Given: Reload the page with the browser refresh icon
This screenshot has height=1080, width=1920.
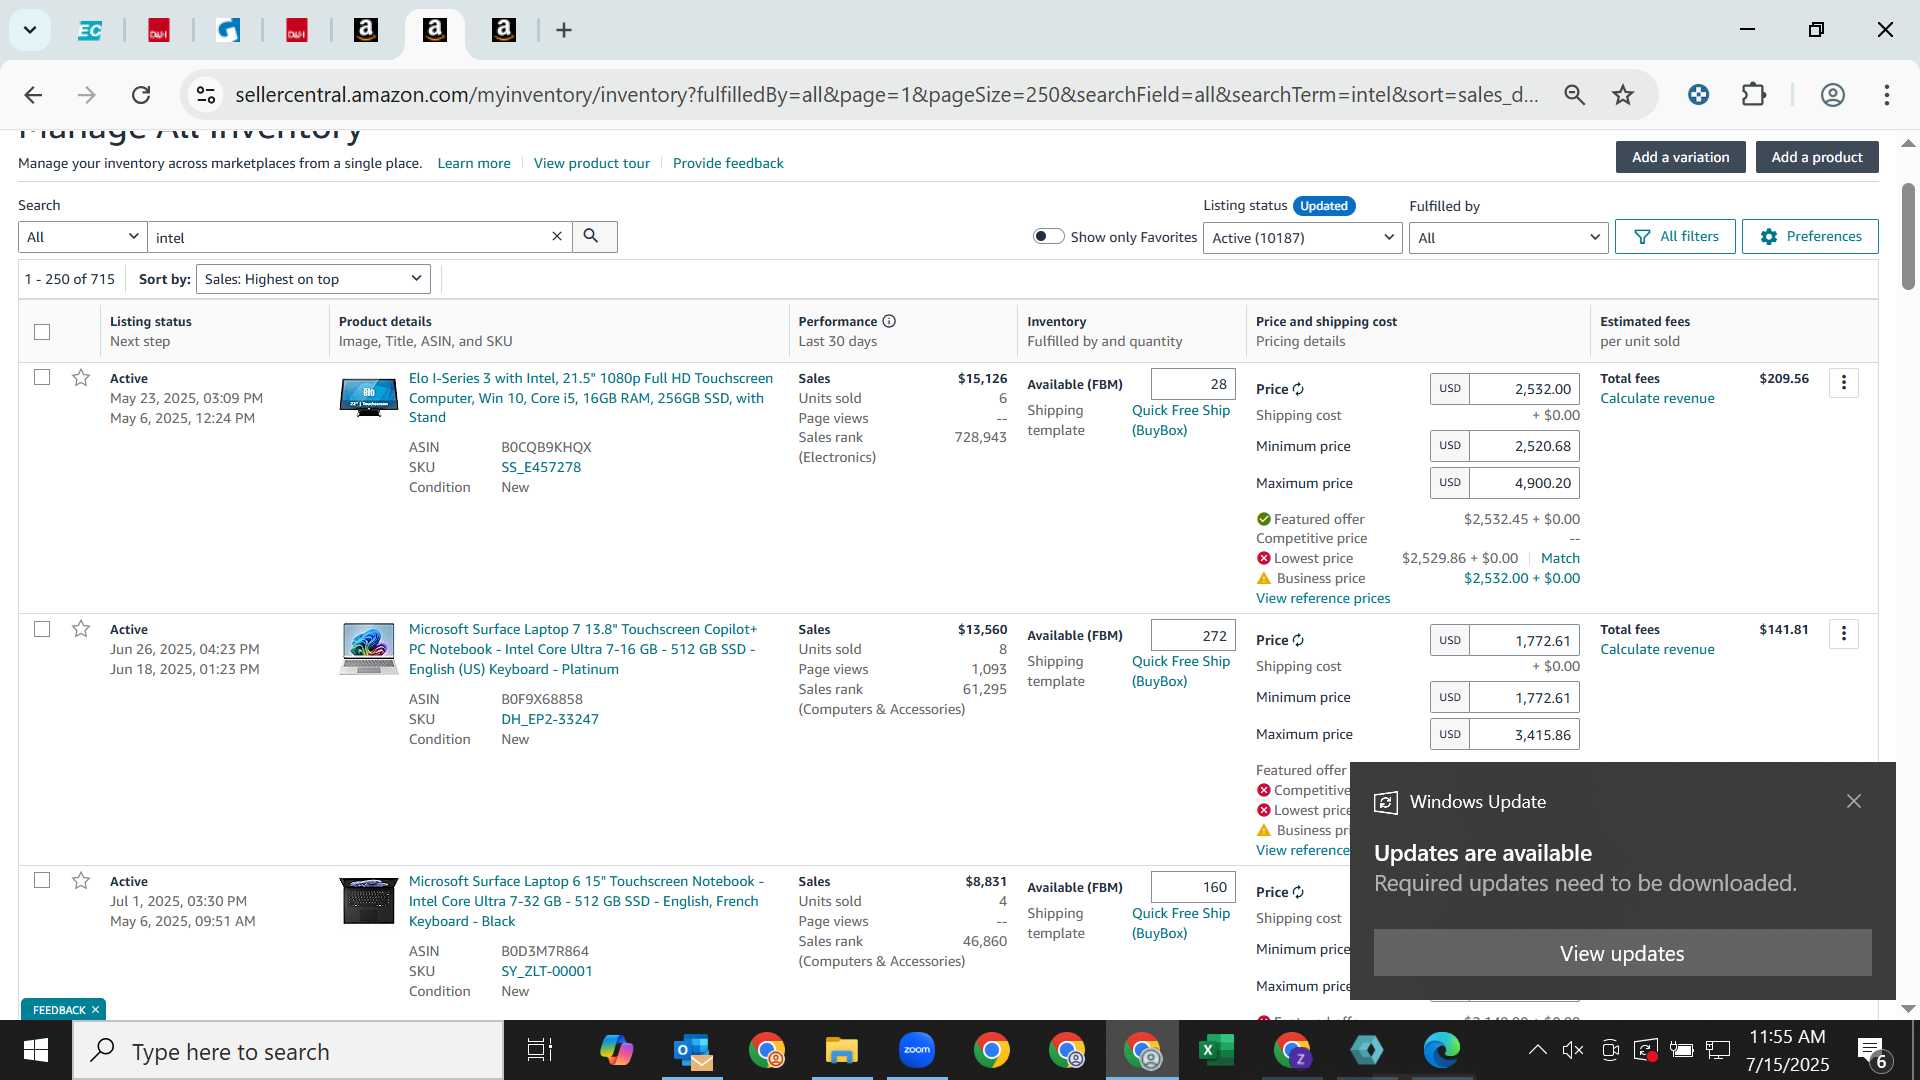Looking at the screenshot, I should [141, 95].
